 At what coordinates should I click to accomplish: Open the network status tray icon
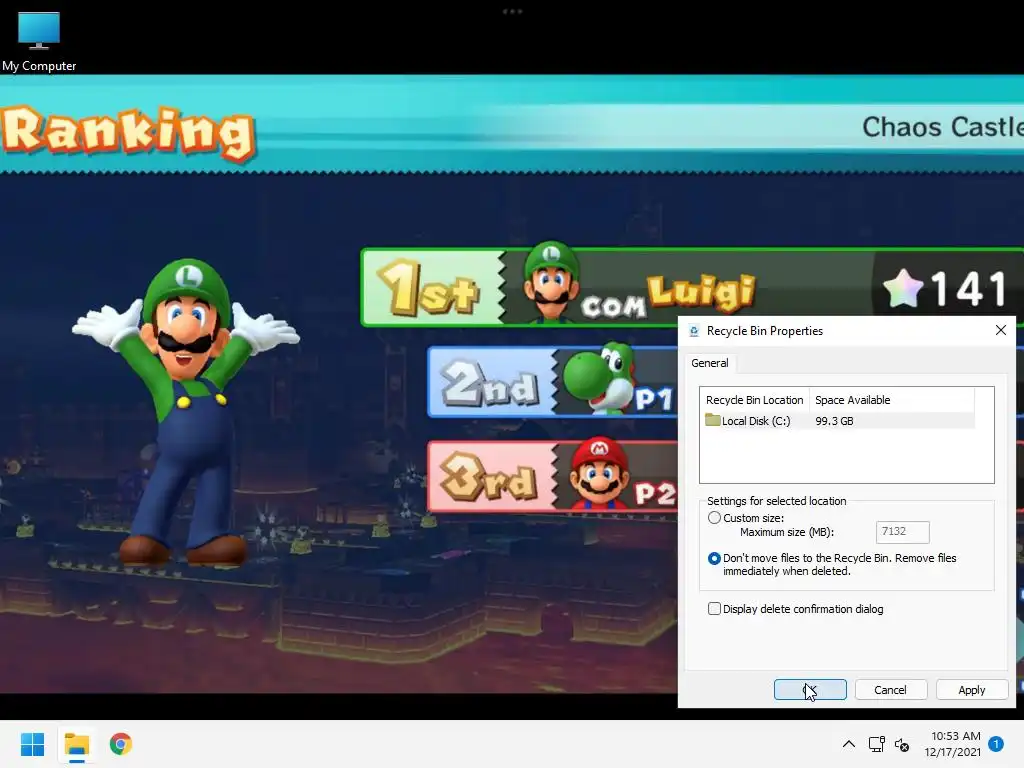click(x=876, y=744)
